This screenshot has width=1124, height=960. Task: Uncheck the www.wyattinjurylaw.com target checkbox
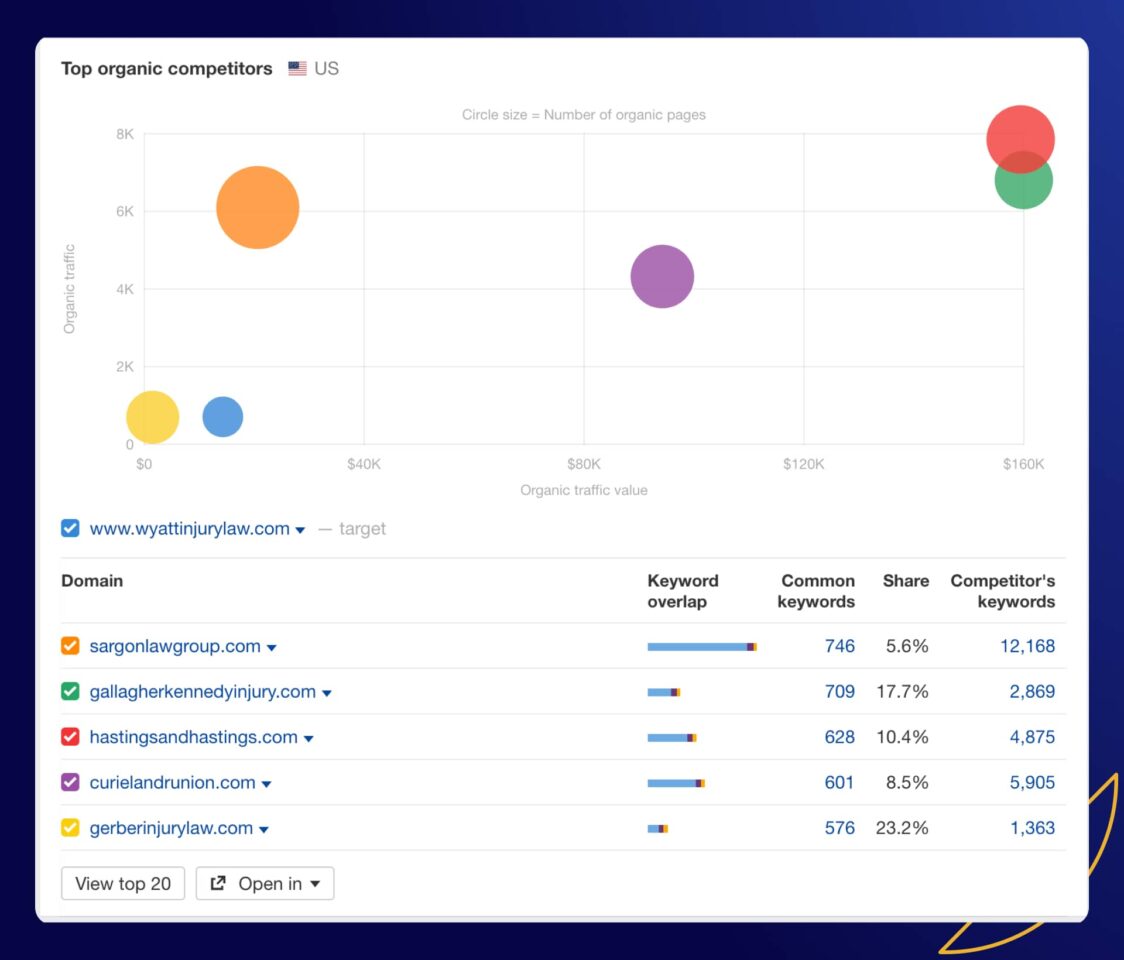point(70,528)
